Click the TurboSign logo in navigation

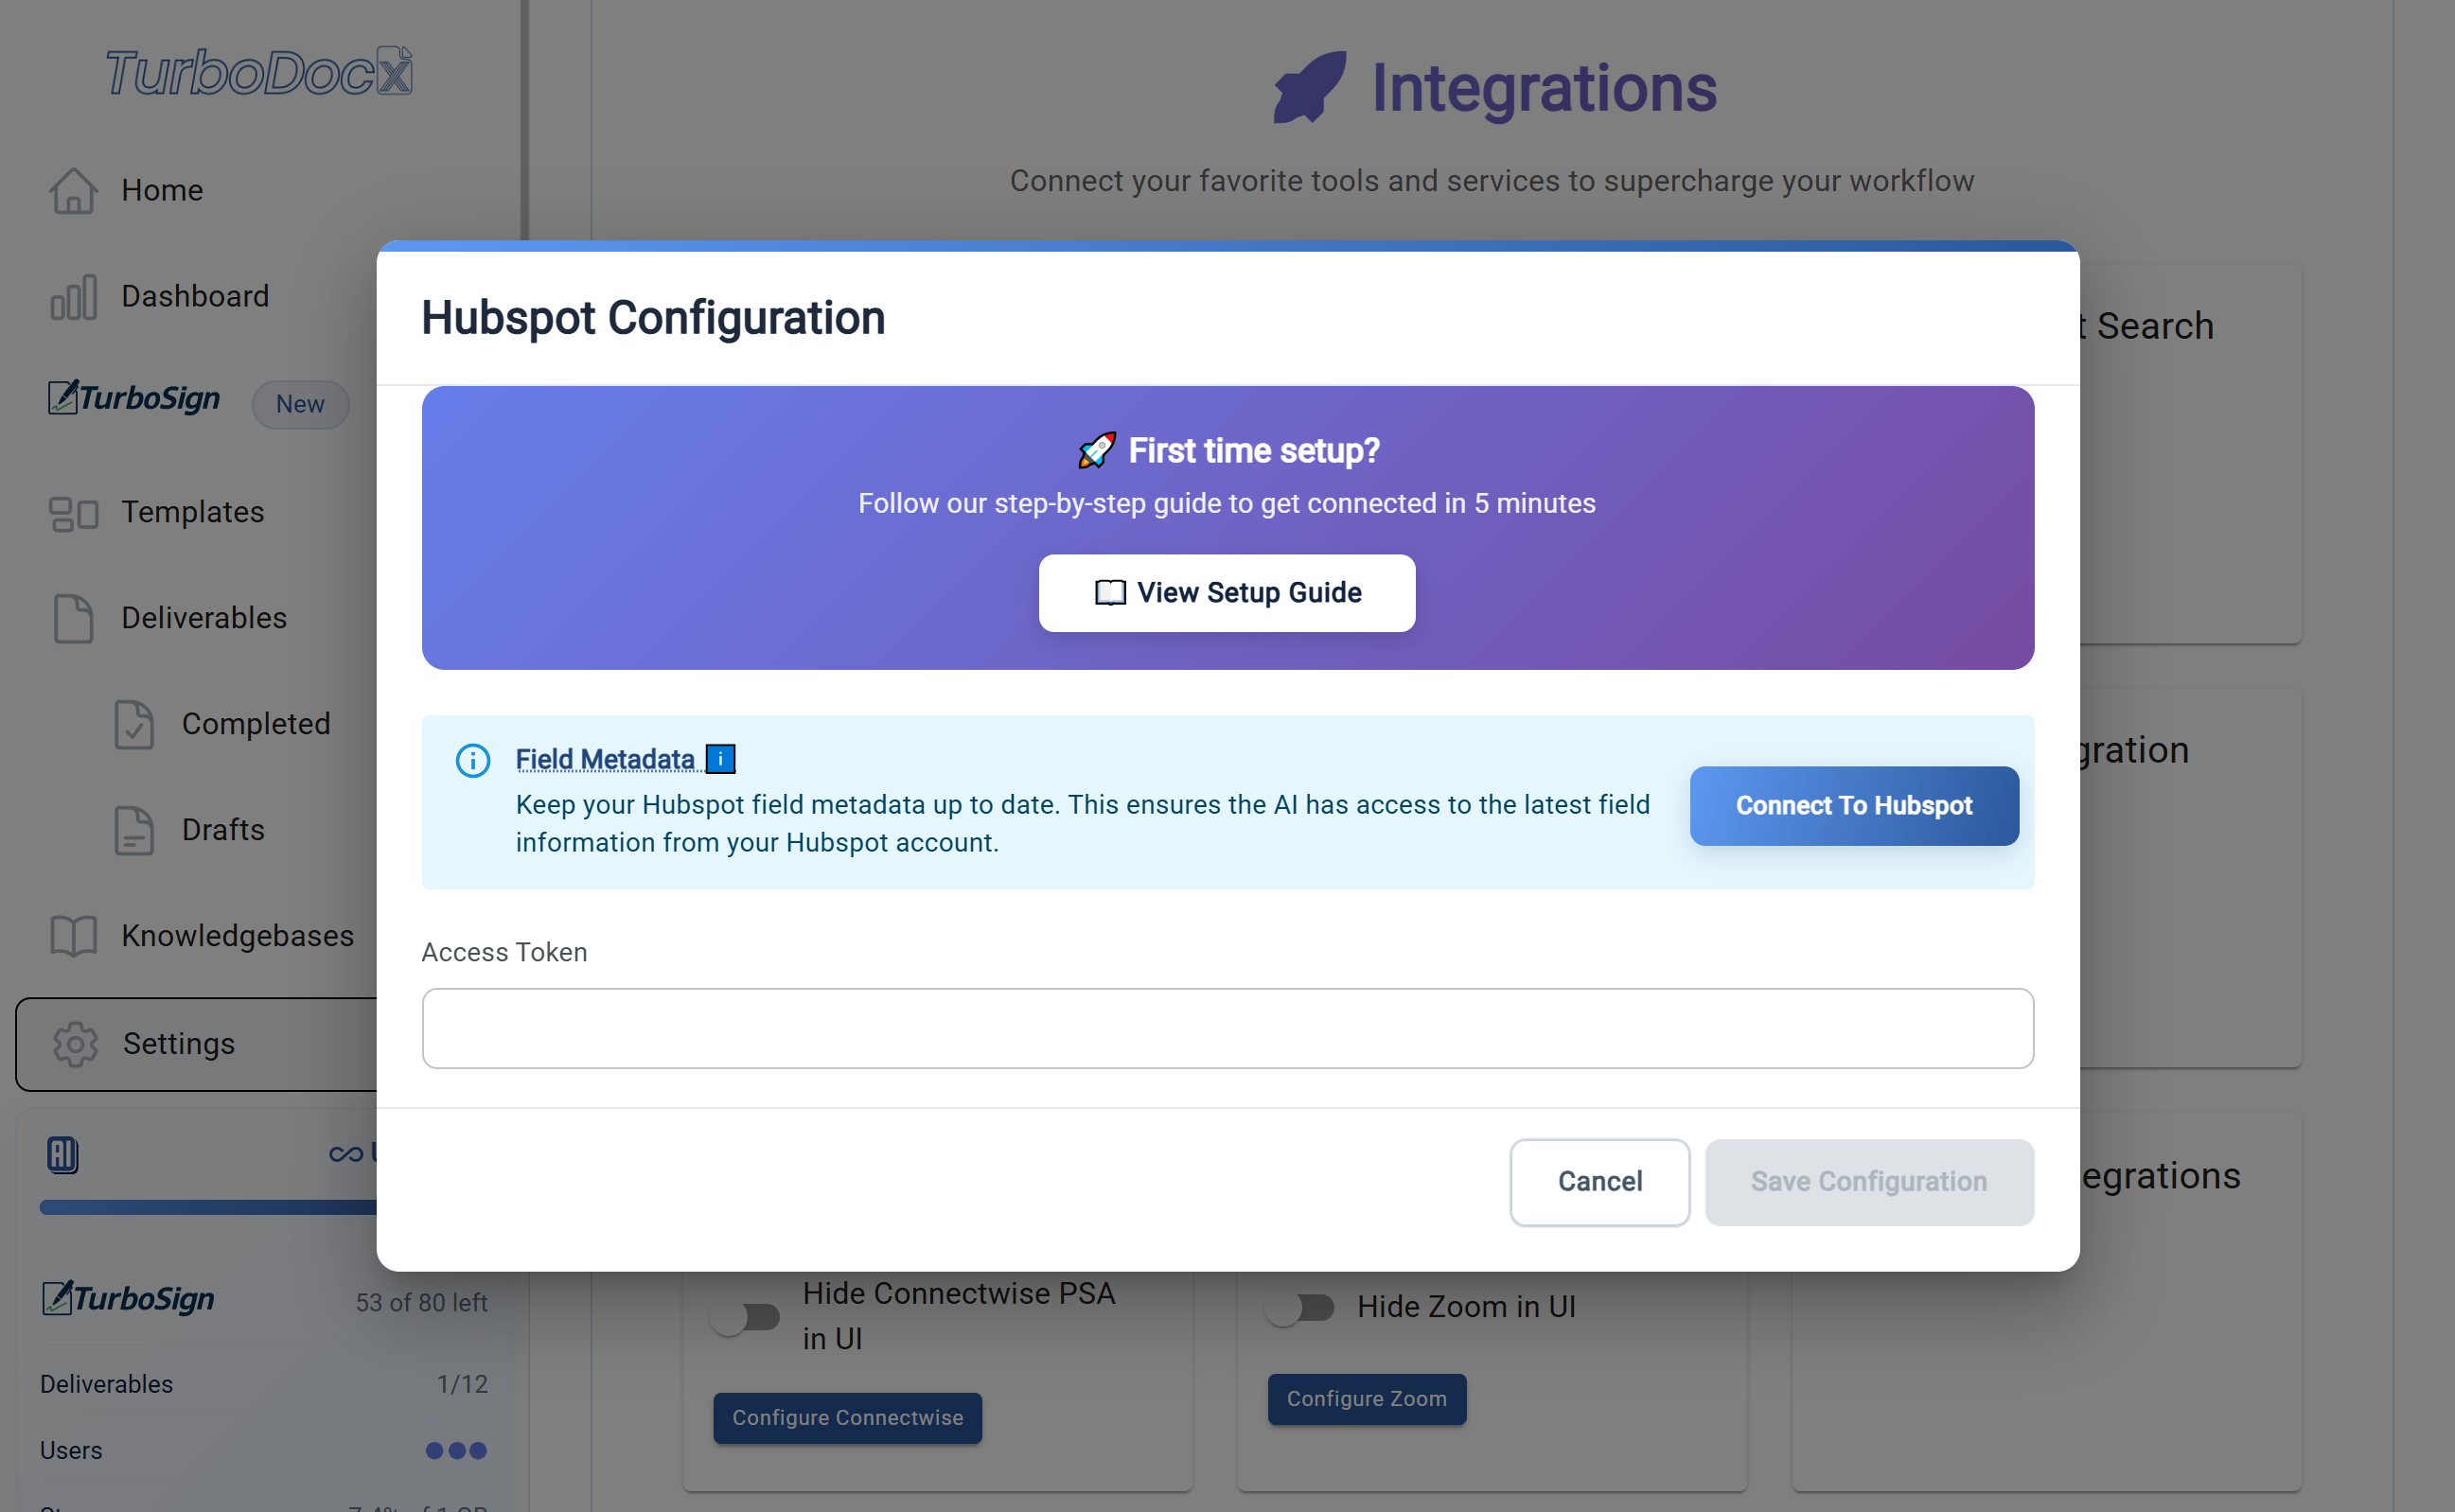pyautogui.click(x=134, y=398)
